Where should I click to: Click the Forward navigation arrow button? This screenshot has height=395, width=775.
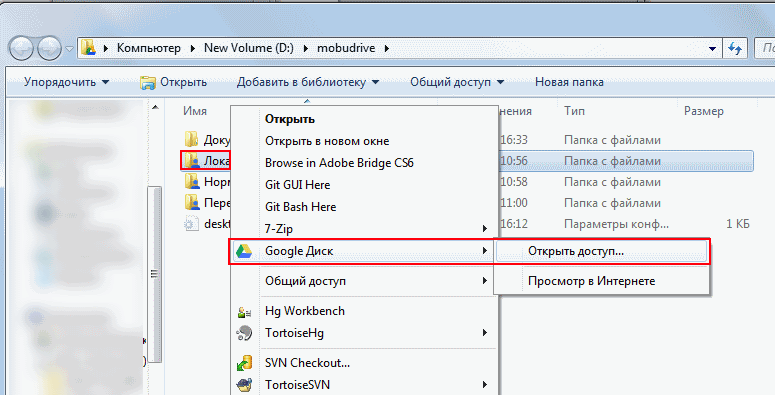click(x=49, y=48)
